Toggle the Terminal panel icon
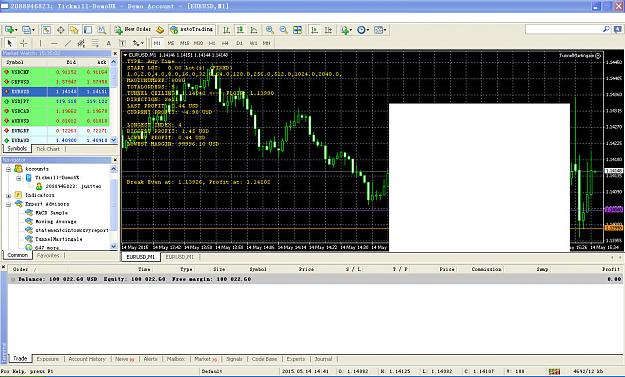The width and height of the screenshot is (625, 377). [88, 30]
